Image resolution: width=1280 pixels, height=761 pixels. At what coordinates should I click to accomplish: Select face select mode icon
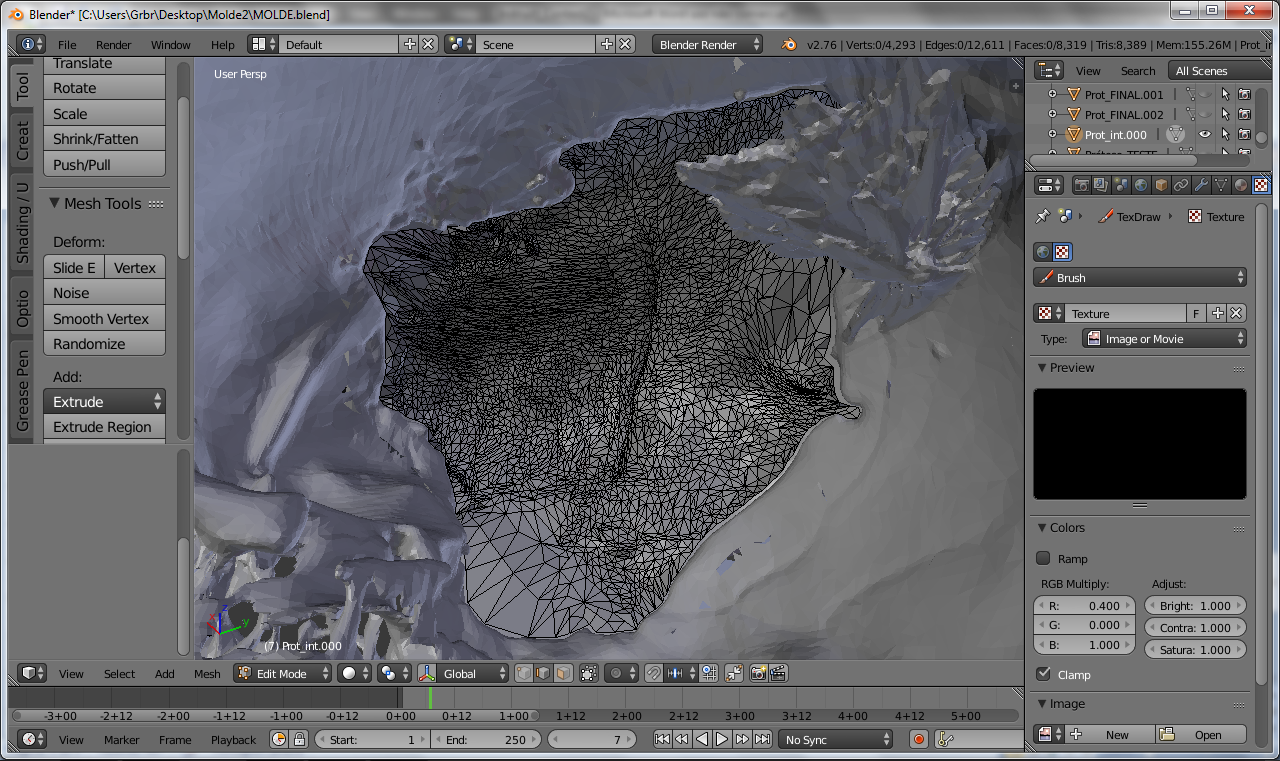(563, 673)
